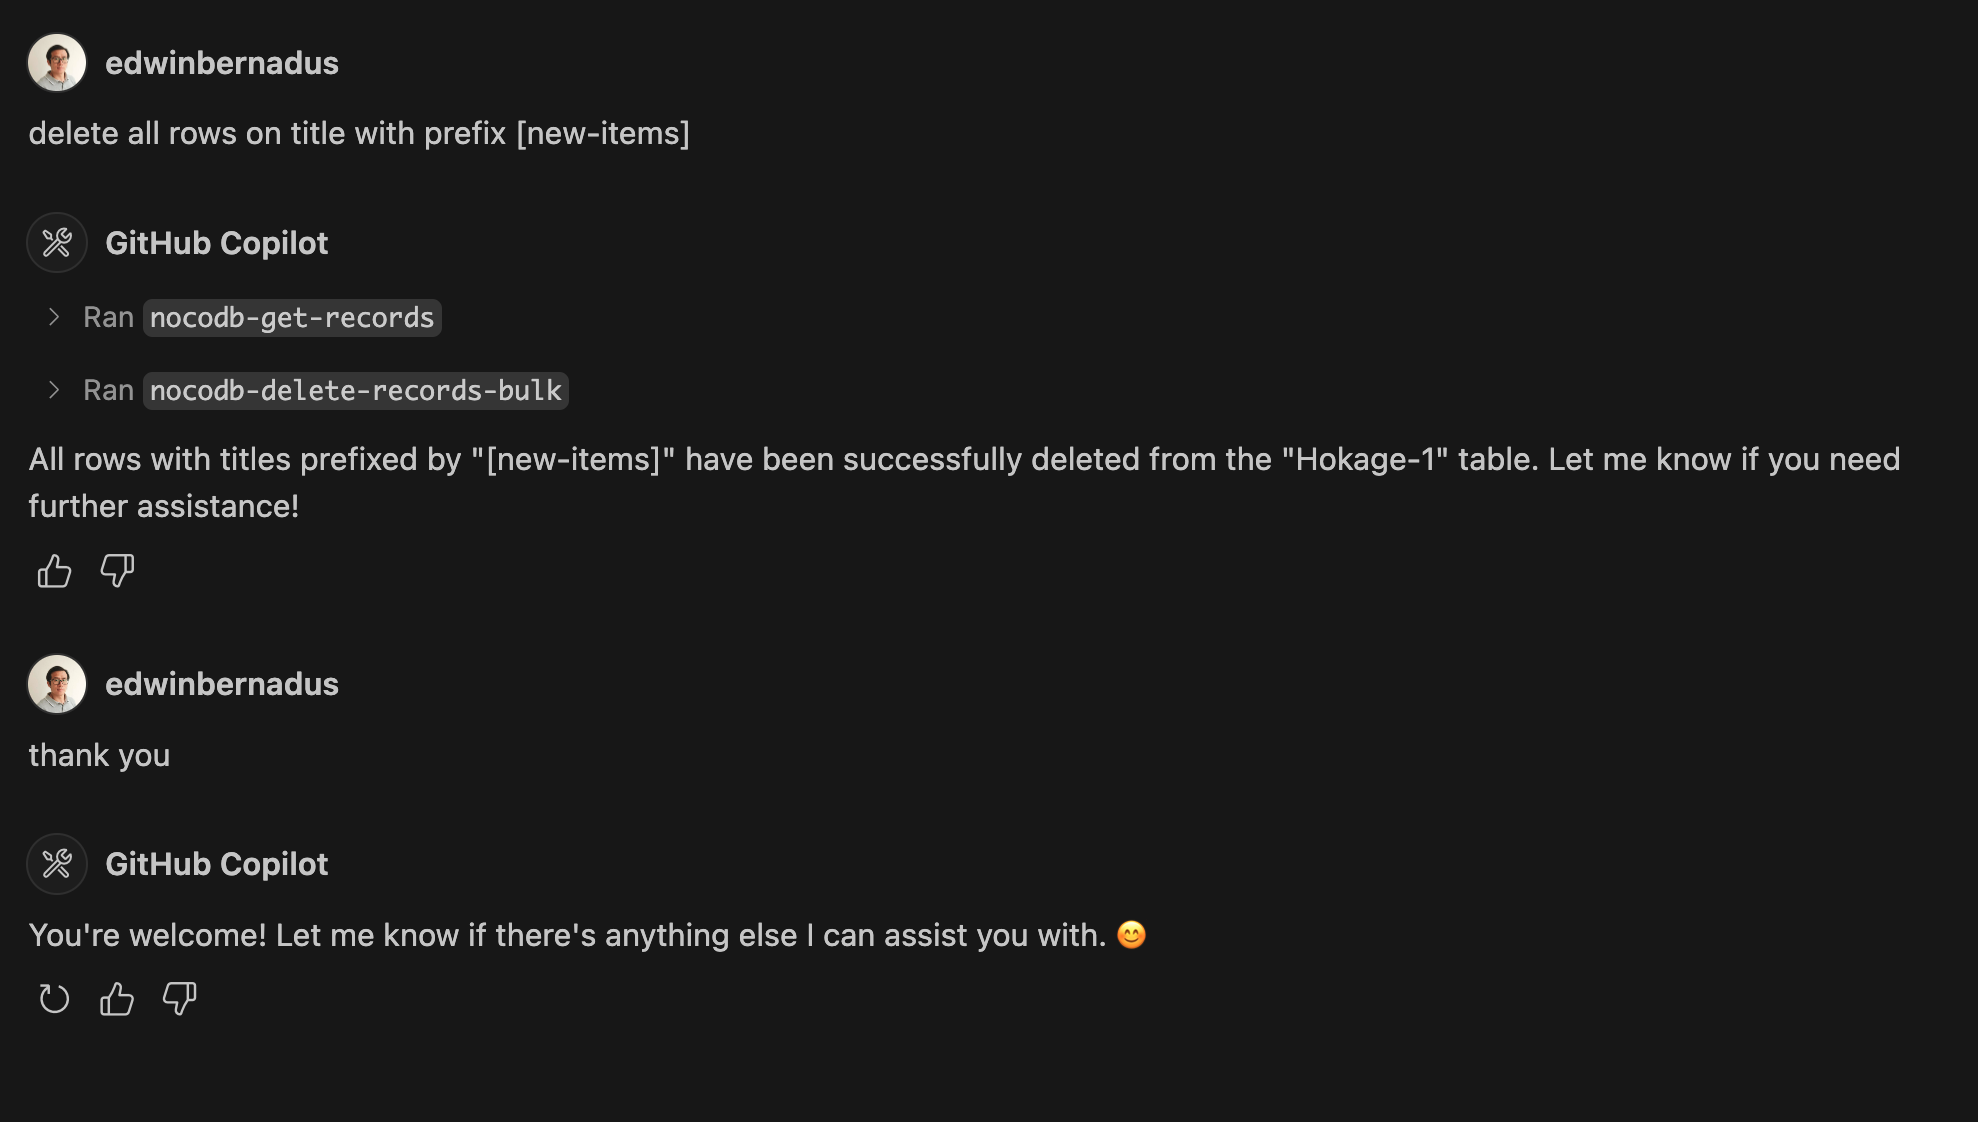Click the second edwinbernadus username

pyautogui.click(x=222, y=684)
